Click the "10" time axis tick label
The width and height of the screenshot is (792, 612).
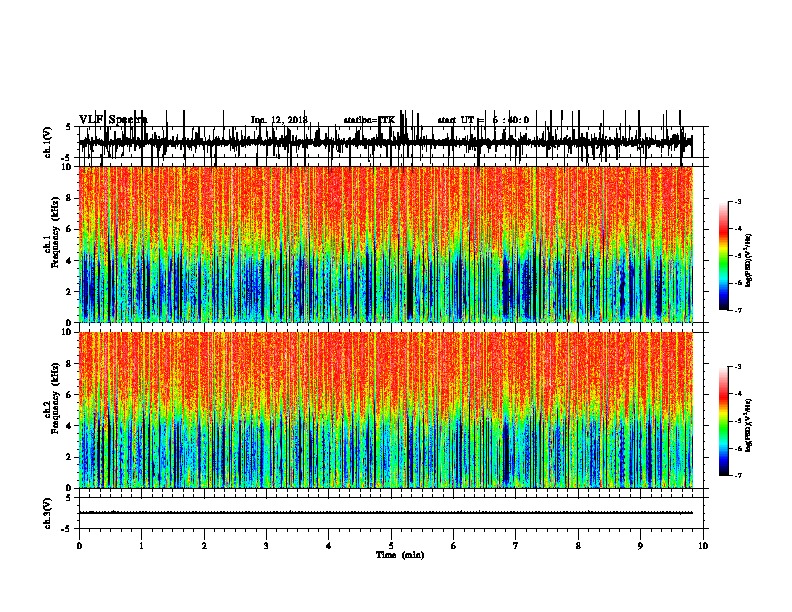click(x=703, y=546)
